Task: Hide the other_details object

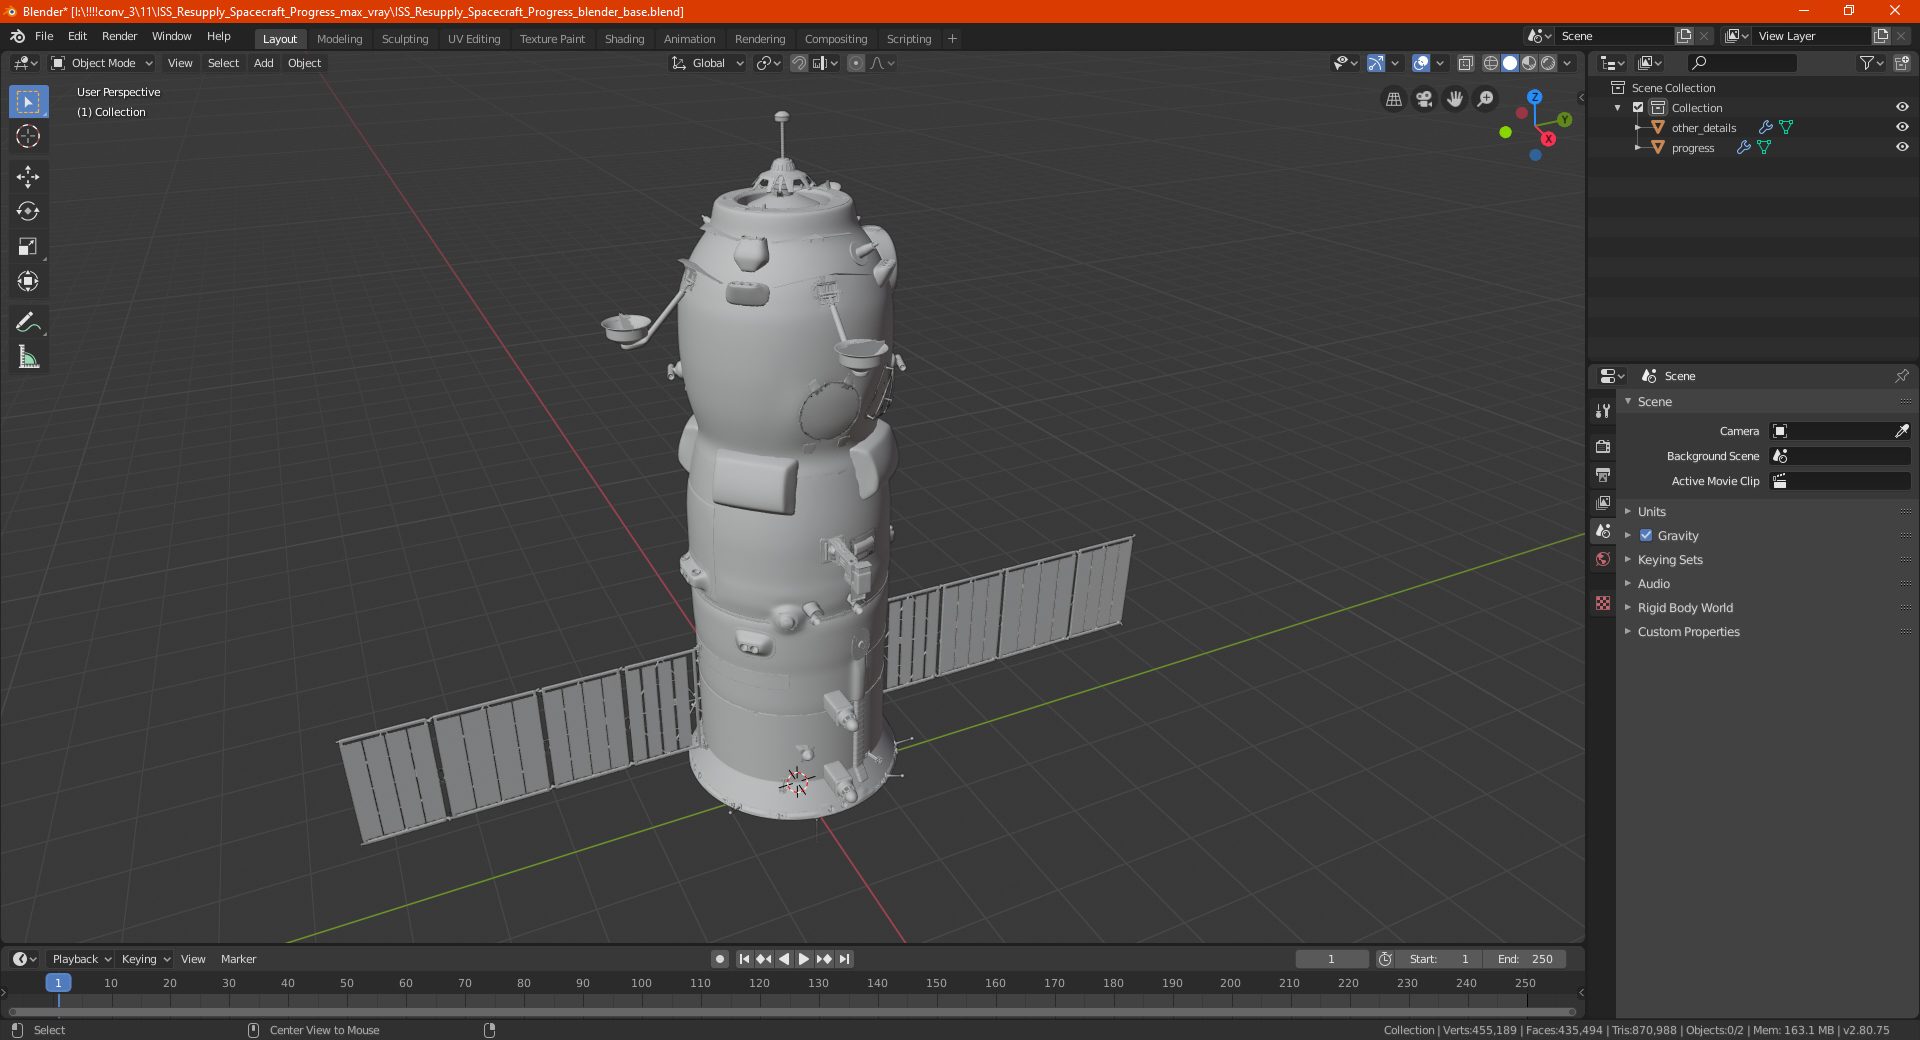Action: click(x=1902, y=127)
